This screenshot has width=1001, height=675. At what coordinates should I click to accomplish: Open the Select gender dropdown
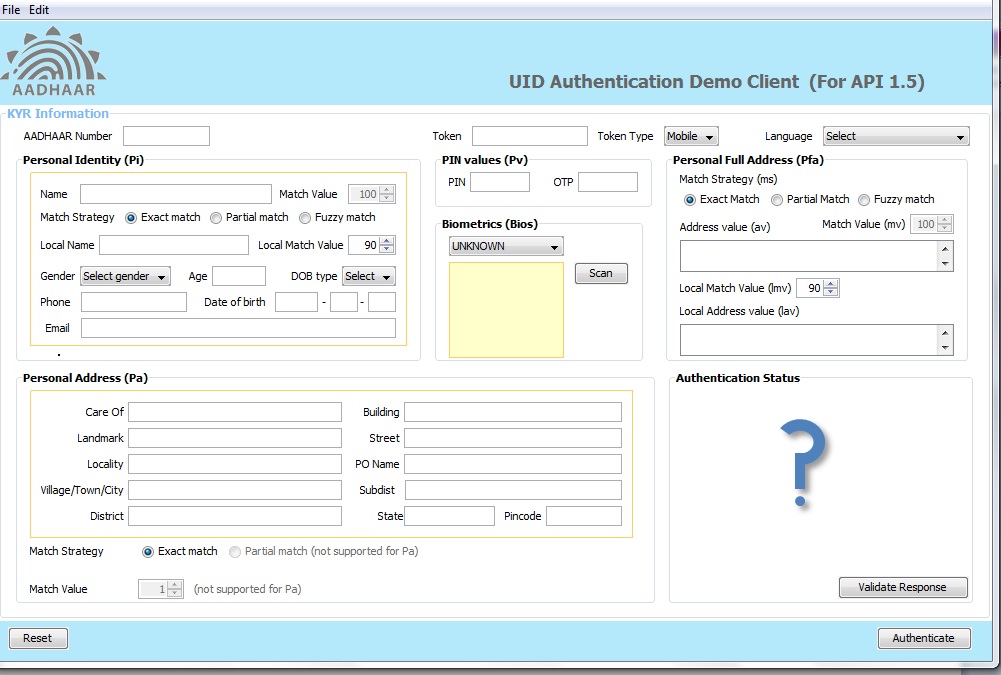125,277
